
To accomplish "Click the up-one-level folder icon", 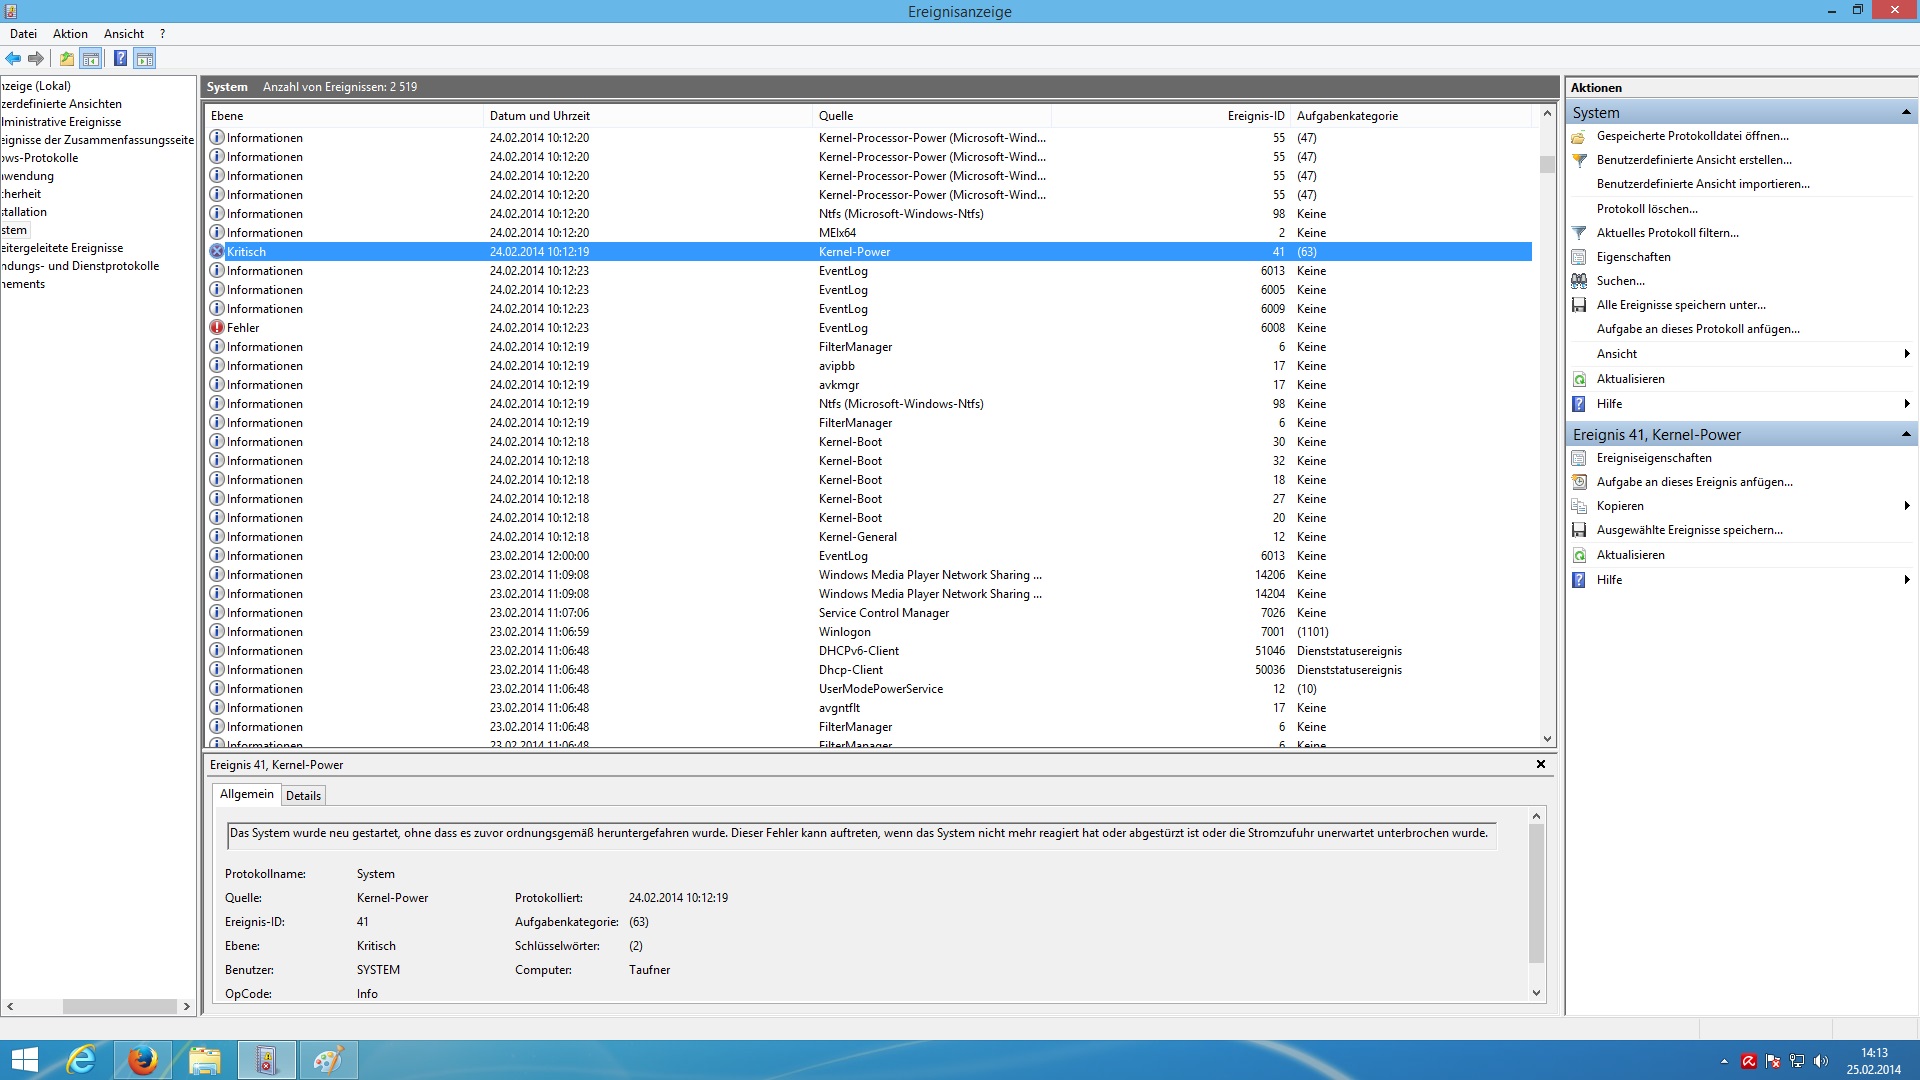I will pos(66,59).
